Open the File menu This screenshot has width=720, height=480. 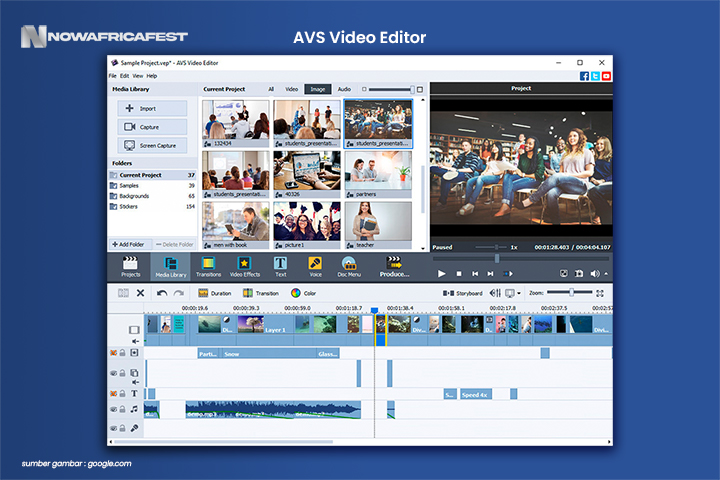pyautogui.click(x=112, y=76)
